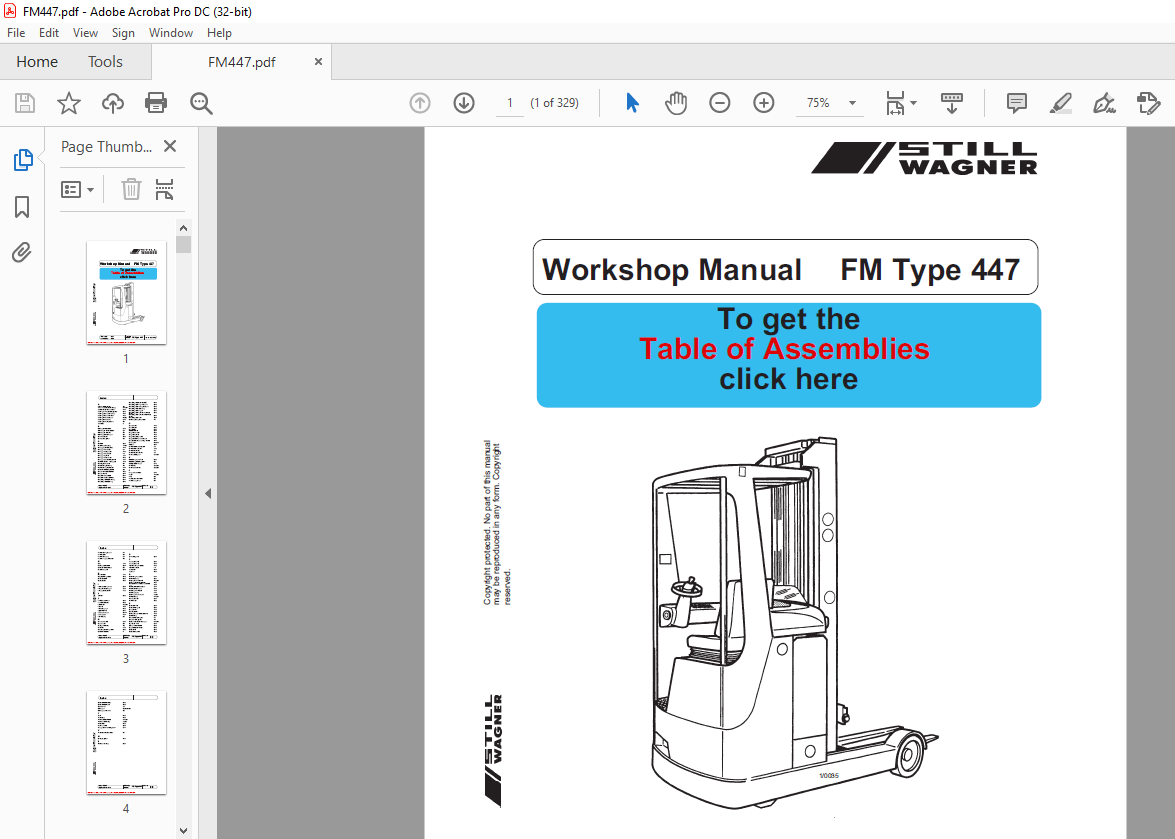1175x839 pixels.
Task: Select the FM447.pdf document tab
Action: (241, 62)
